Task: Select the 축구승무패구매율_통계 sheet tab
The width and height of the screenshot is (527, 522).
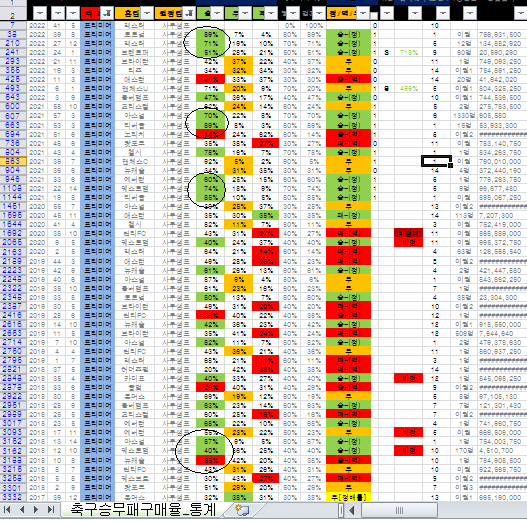Action: (143, 510)
